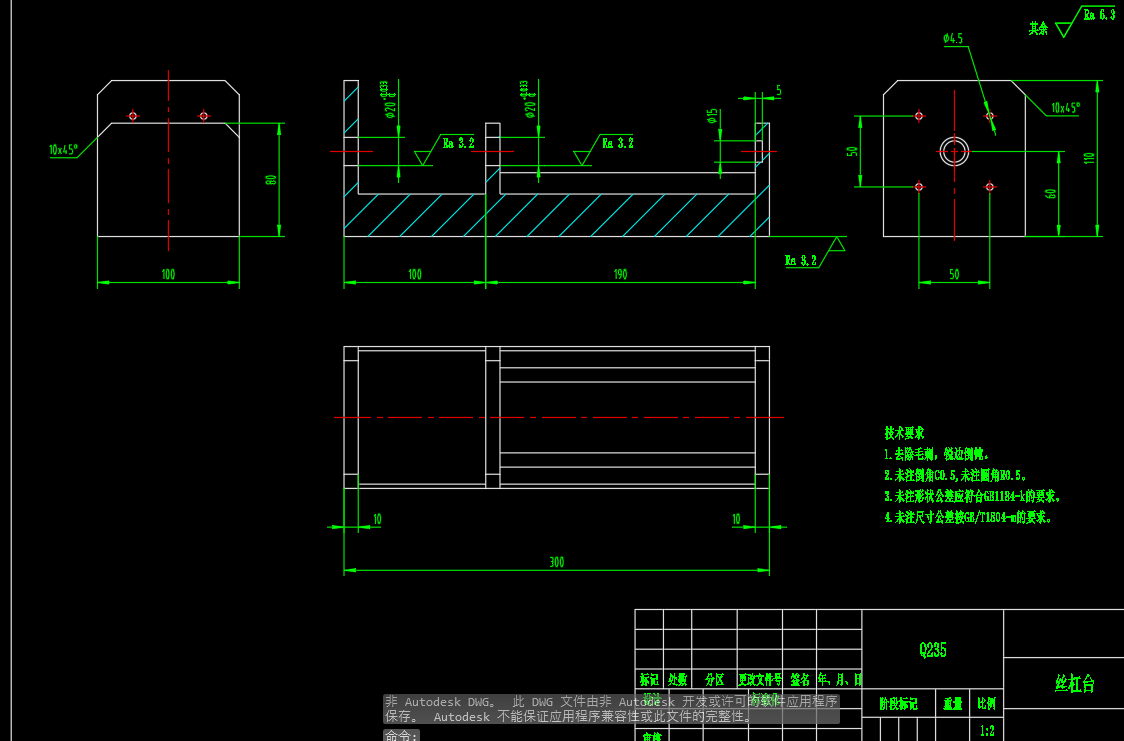This screenshot has width=1124, height=741.
Task: Click note '2.未注倒角C0.5,未注圆角R0.5。'
Action: click(956, 475)
